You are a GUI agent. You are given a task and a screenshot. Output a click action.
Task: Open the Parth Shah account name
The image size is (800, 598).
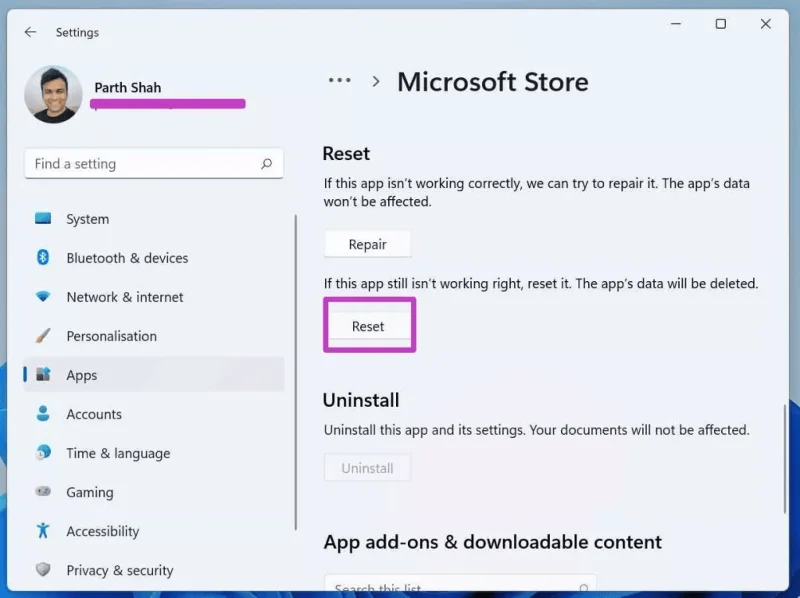tap(128, 88)
